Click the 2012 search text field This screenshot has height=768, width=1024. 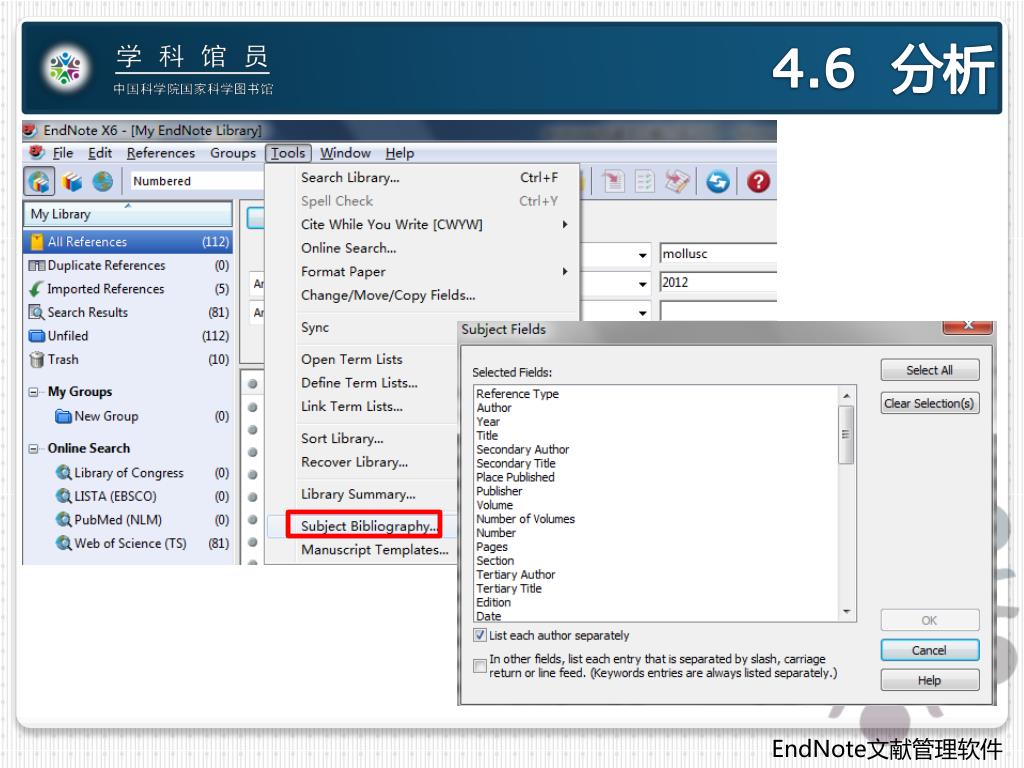718,283
